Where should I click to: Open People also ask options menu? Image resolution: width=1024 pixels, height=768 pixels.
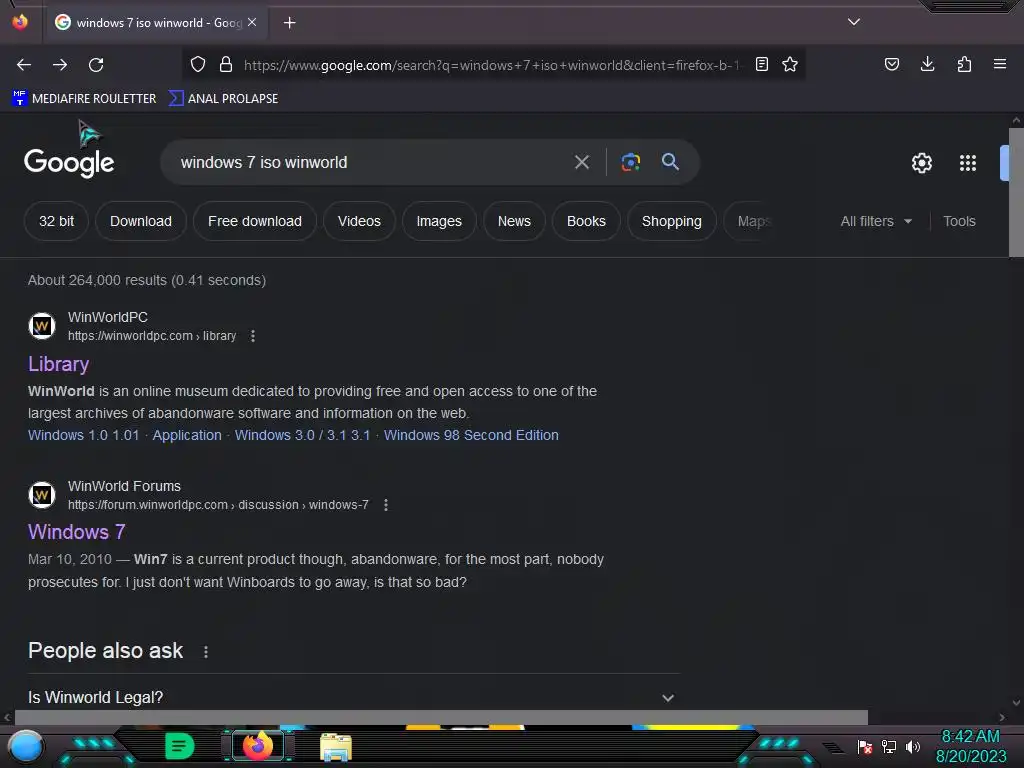click(x=206, y=652)
